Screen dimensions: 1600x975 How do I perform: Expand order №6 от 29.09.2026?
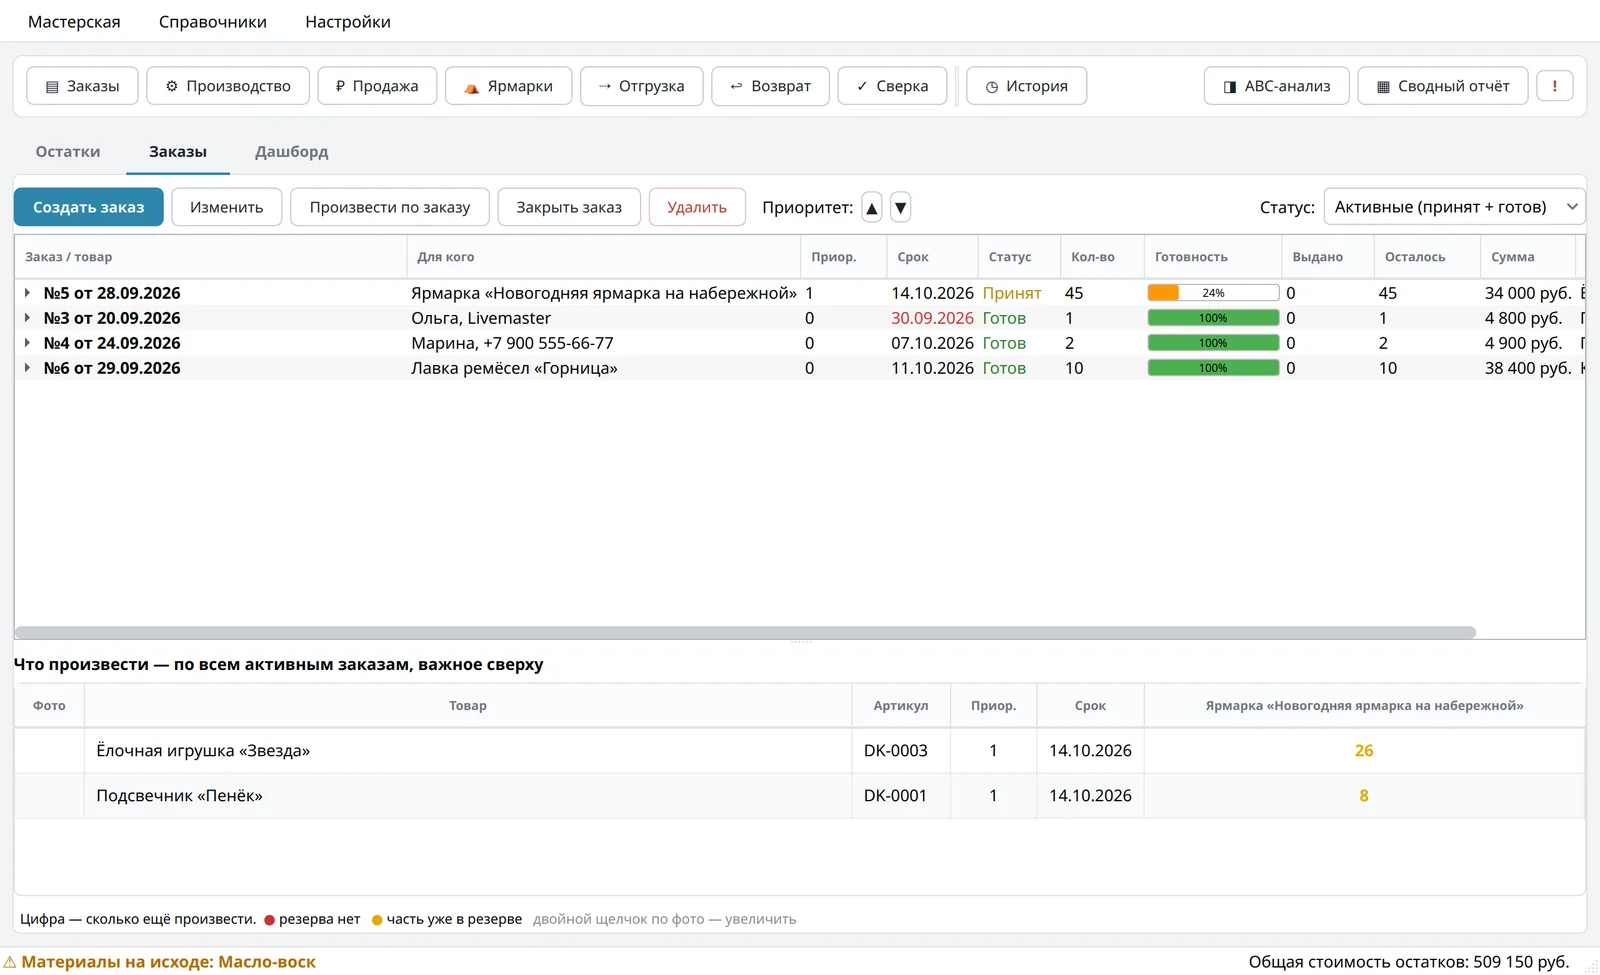27,368
